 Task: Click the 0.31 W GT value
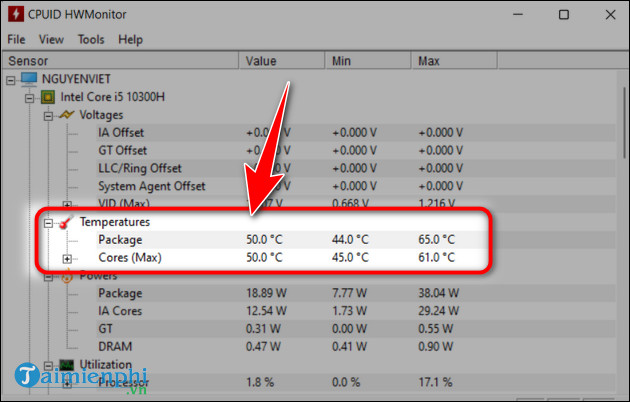[x=263, y=329]
